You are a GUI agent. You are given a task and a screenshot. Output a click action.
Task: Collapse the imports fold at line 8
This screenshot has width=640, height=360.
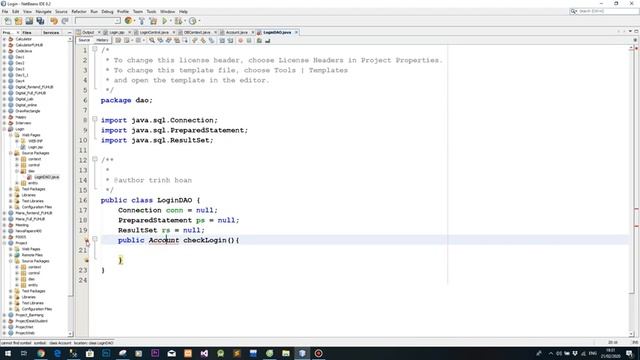(x=95, y=119)
